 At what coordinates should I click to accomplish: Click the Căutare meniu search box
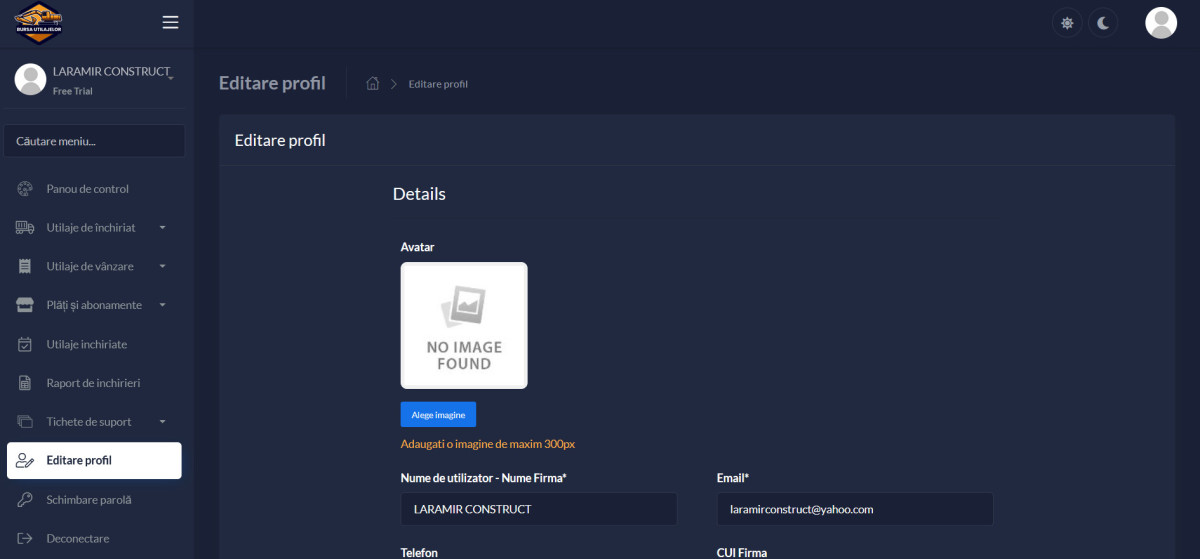point(94,141)
